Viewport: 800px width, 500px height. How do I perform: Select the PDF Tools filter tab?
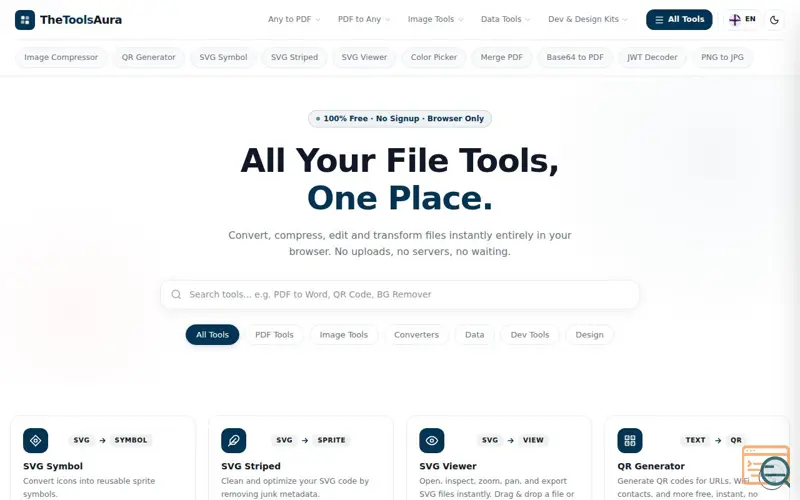pyautogui.click(x=274, y=335)
